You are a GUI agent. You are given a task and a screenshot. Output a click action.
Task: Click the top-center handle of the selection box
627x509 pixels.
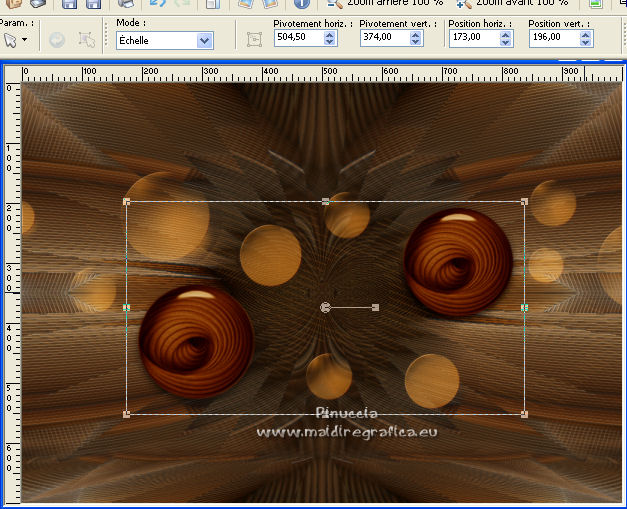326,202
